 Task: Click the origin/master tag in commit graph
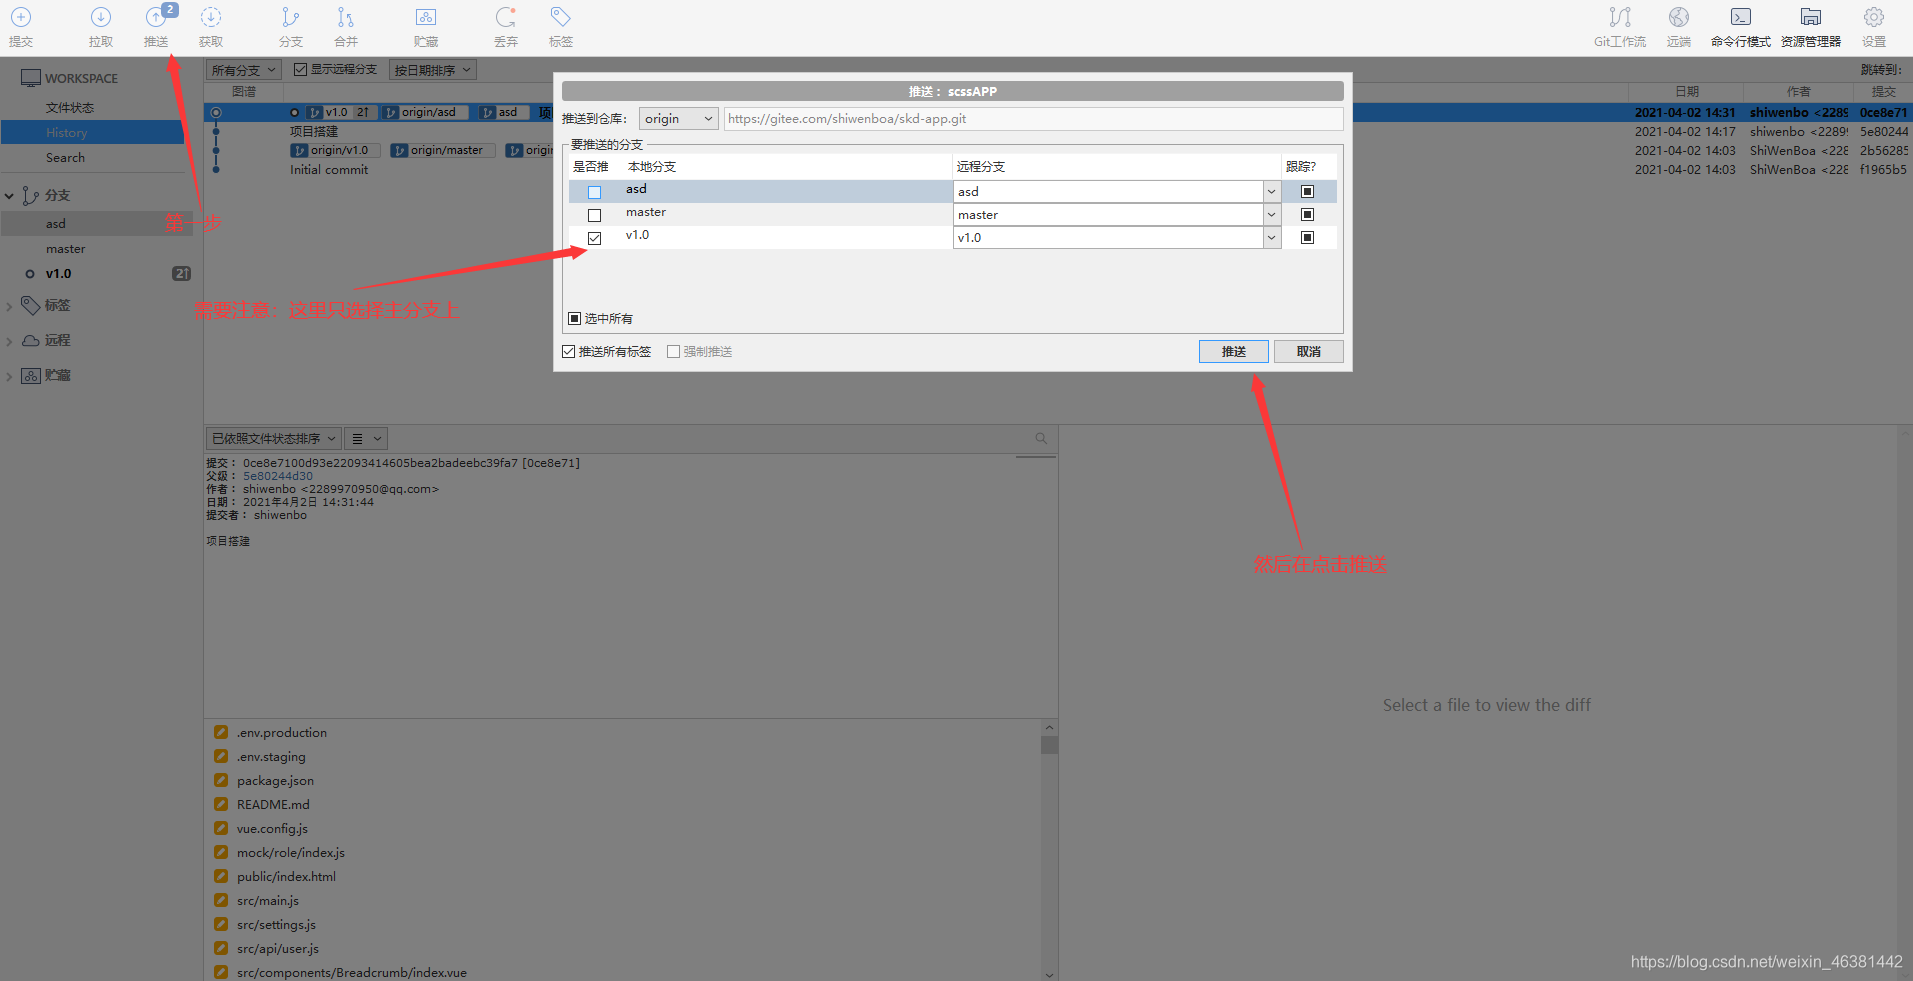(x=442, y=150)
